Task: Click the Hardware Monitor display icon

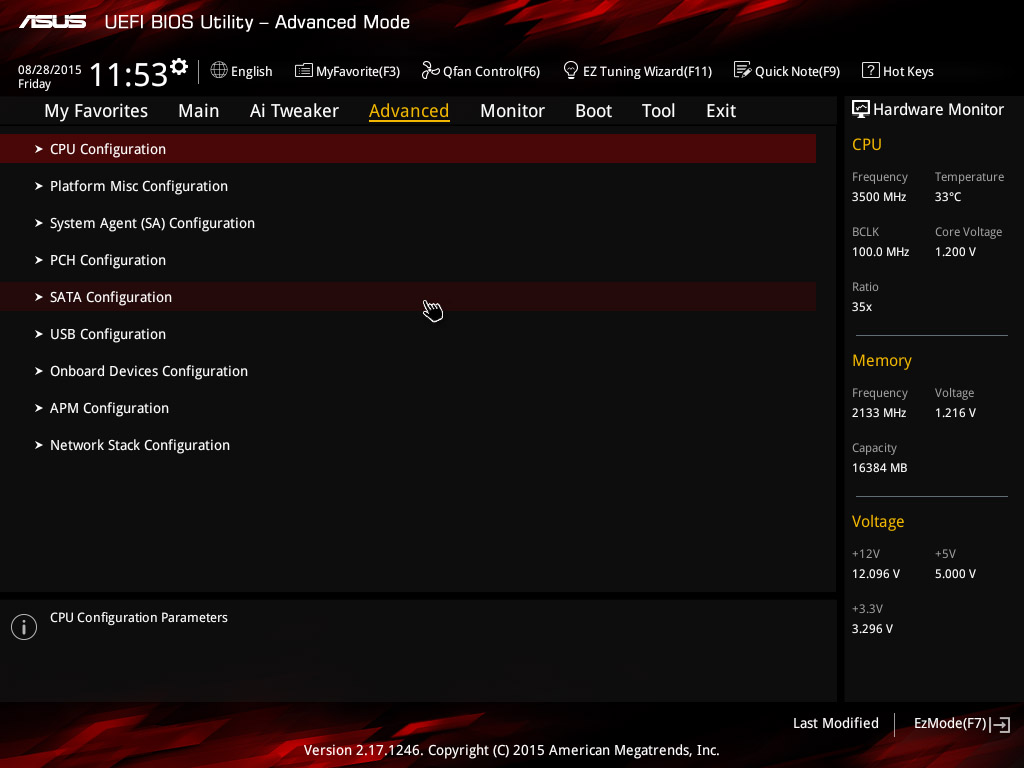Action: click(x=861, y=109)
